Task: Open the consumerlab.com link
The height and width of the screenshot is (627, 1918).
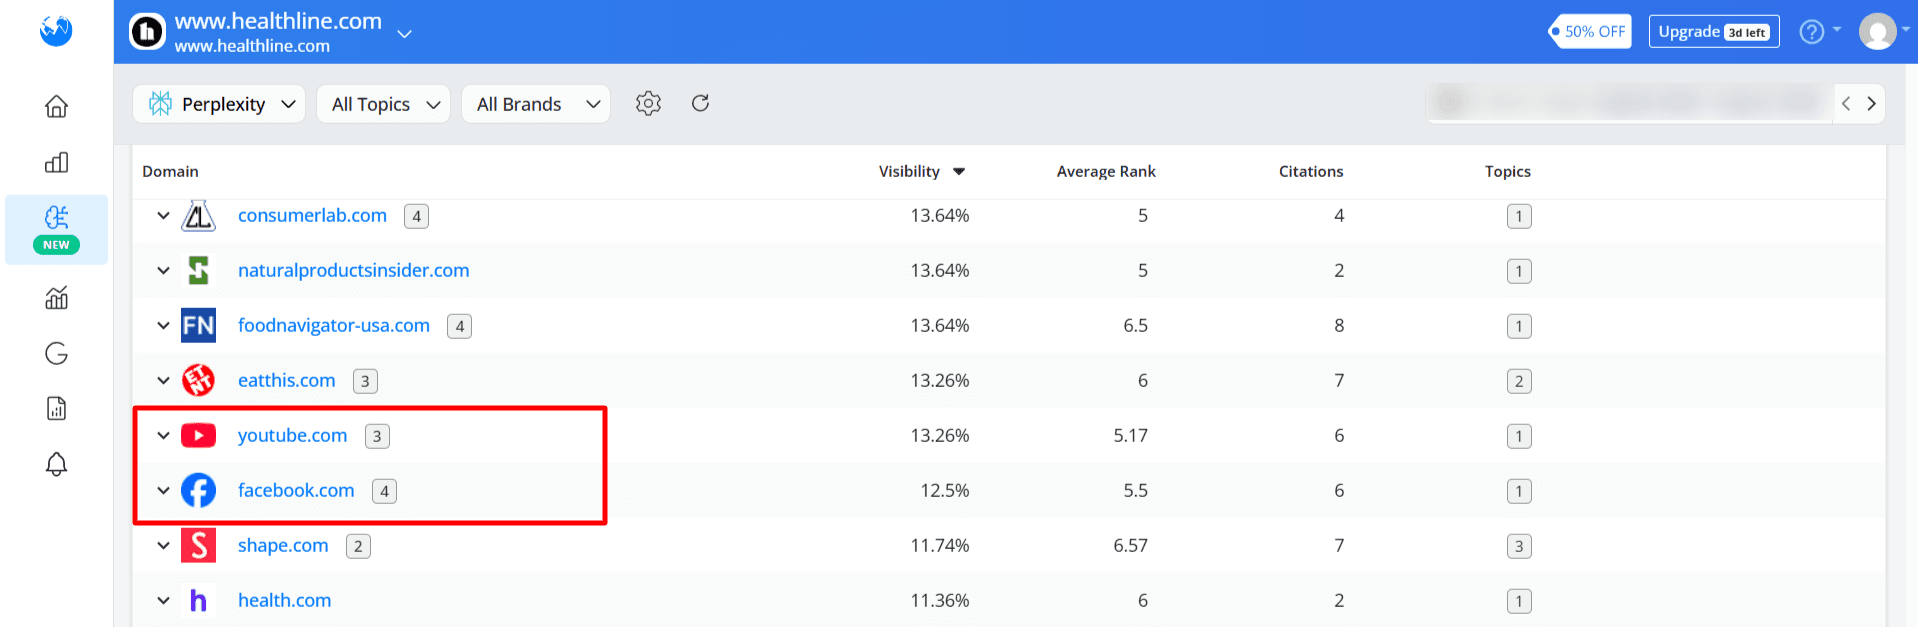Action: (x=312, y=215)
